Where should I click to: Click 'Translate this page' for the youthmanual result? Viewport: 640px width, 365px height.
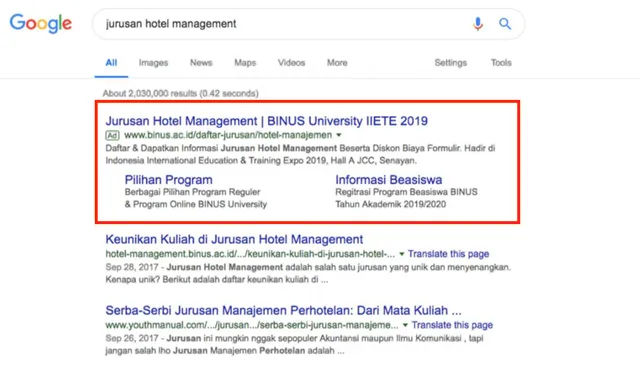[452, 325]
